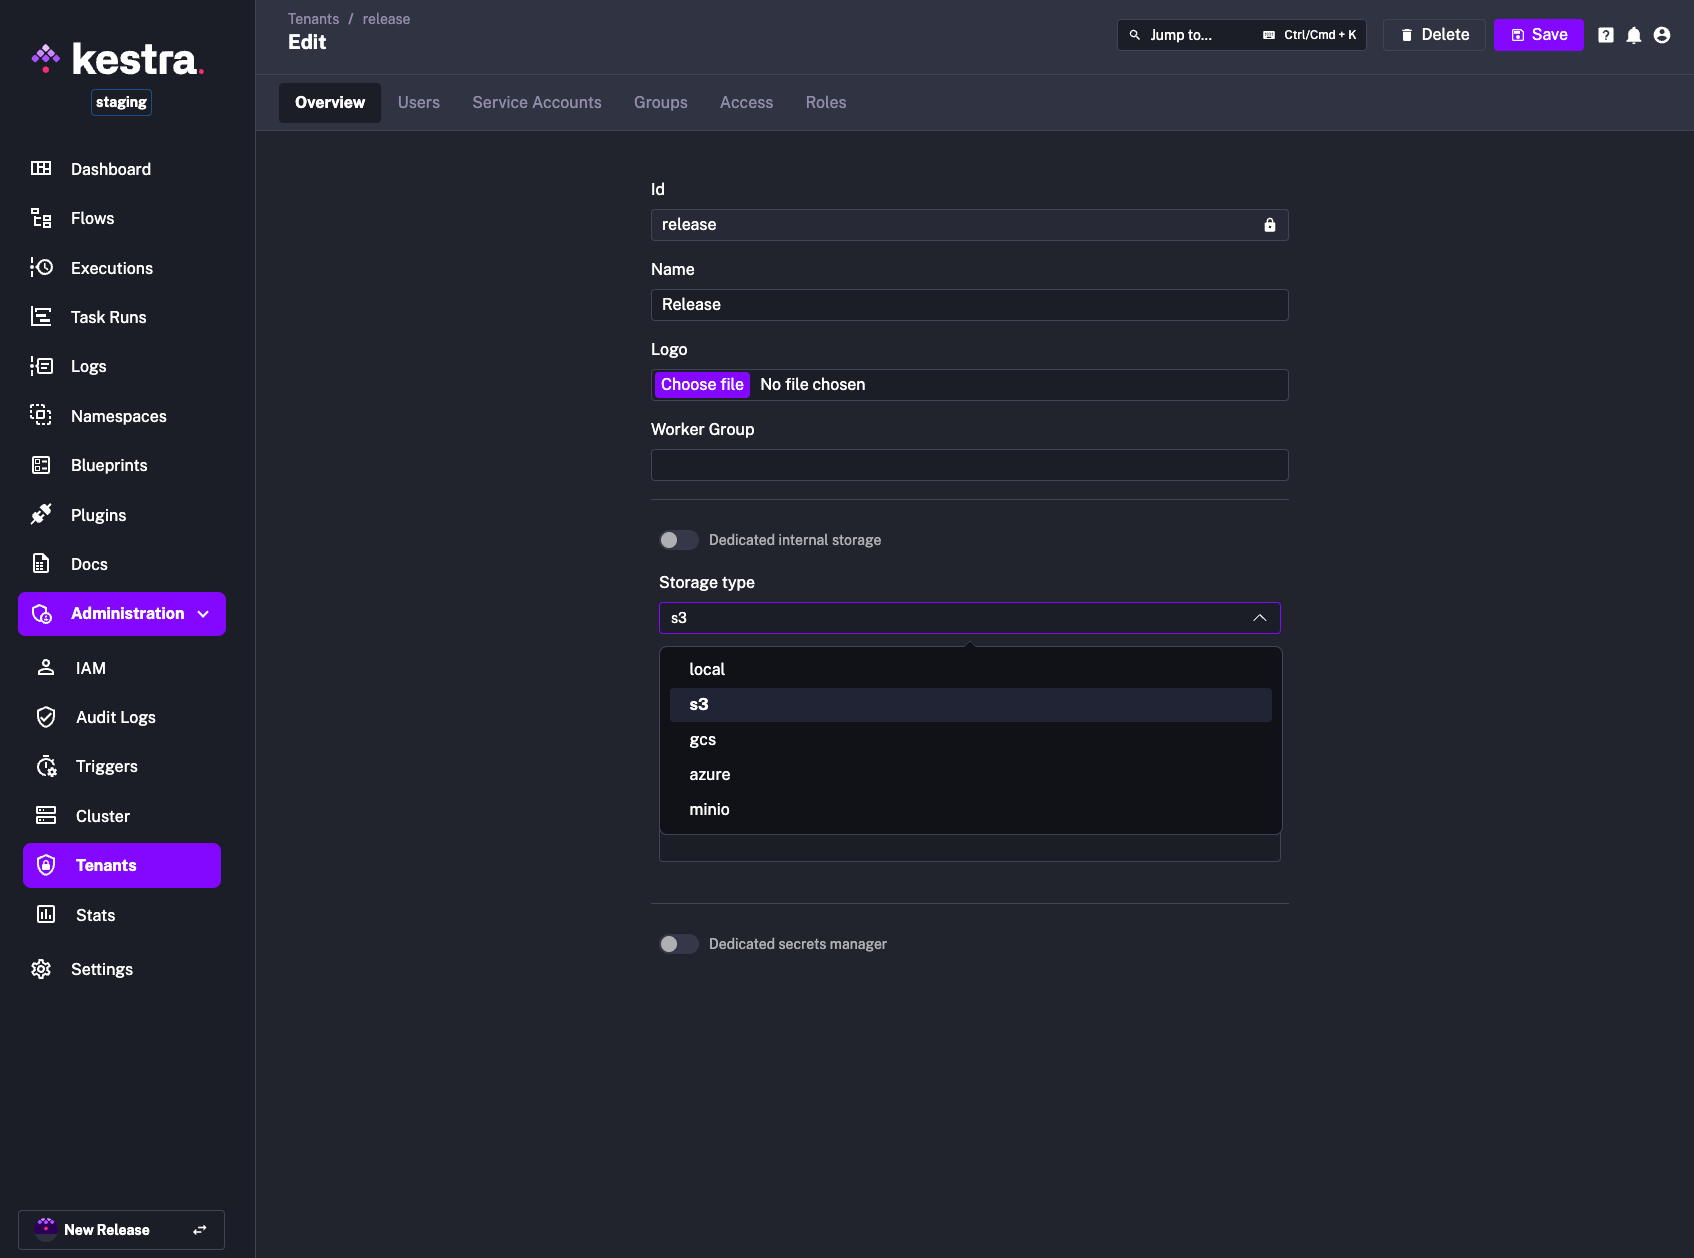This screenshot has width=1694, height=1258.
Task: Open Settings gear icon in sidebar
Action: pos(41,969)
